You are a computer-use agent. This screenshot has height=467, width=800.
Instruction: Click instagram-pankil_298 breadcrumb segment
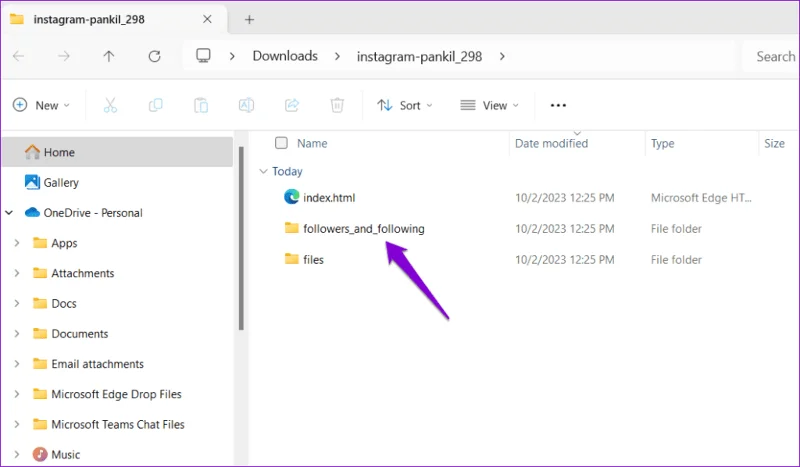(x=419, y=56)
